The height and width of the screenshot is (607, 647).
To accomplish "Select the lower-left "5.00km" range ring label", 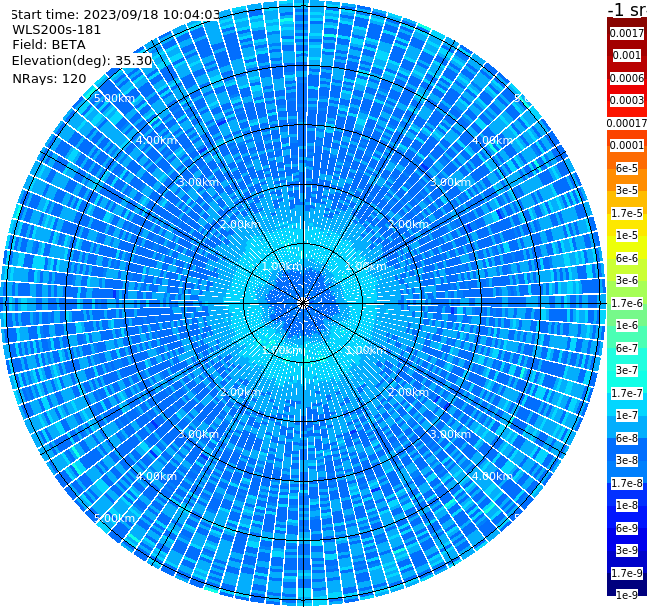I will click(114, 518).
